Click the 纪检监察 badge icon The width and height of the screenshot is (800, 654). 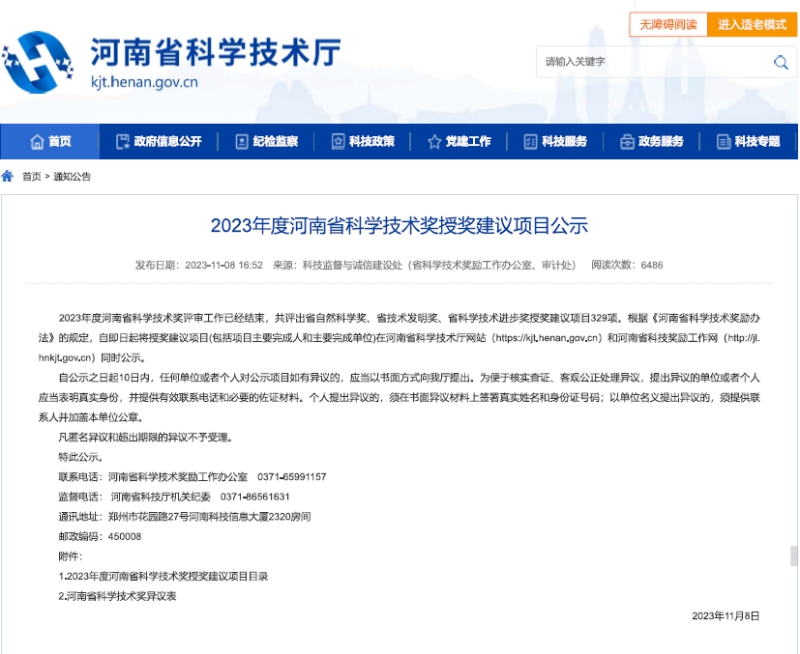pos(242,141)
